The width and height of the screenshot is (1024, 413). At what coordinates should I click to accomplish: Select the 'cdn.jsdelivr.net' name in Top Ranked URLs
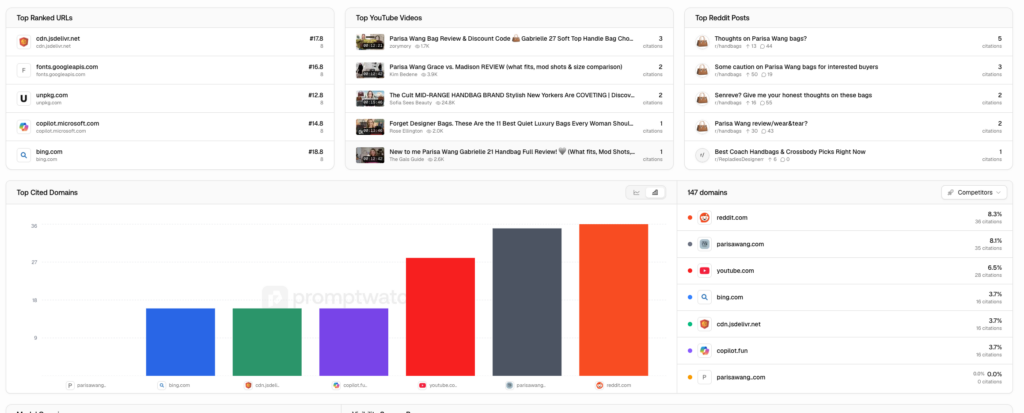tap(57, 39)
